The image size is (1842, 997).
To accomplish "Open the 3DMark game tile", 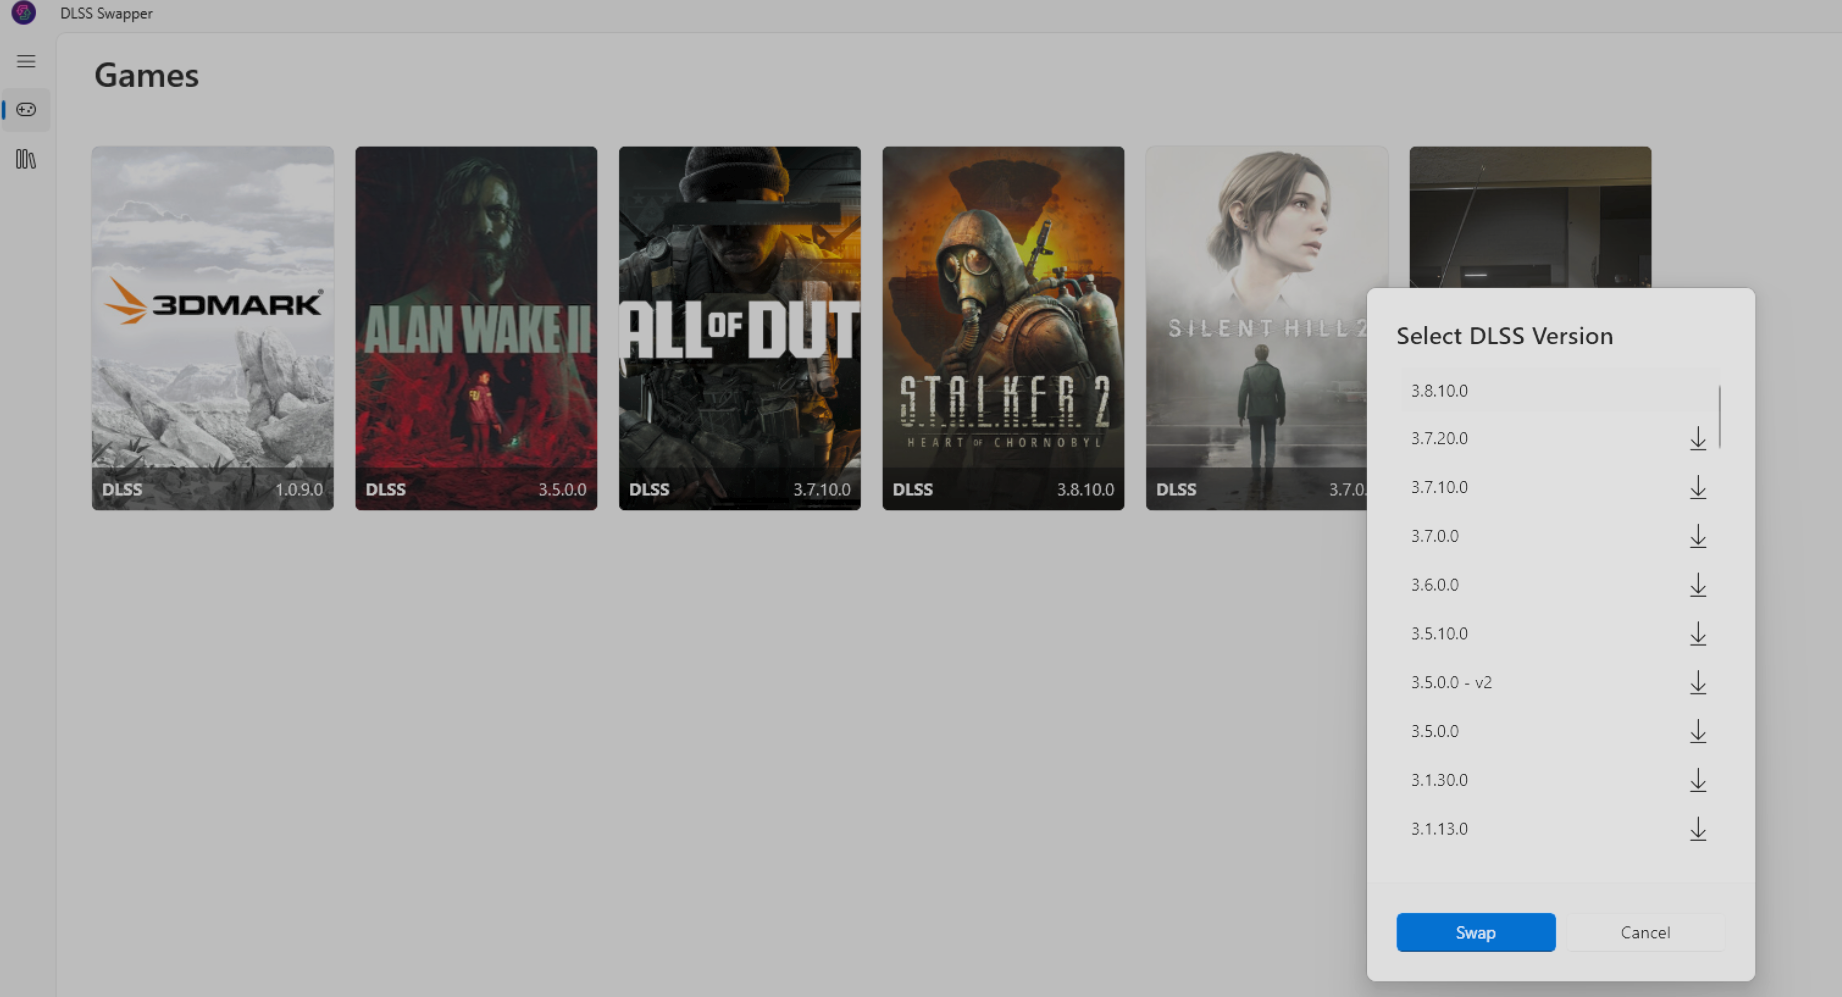I will click(x=213, y=328).
